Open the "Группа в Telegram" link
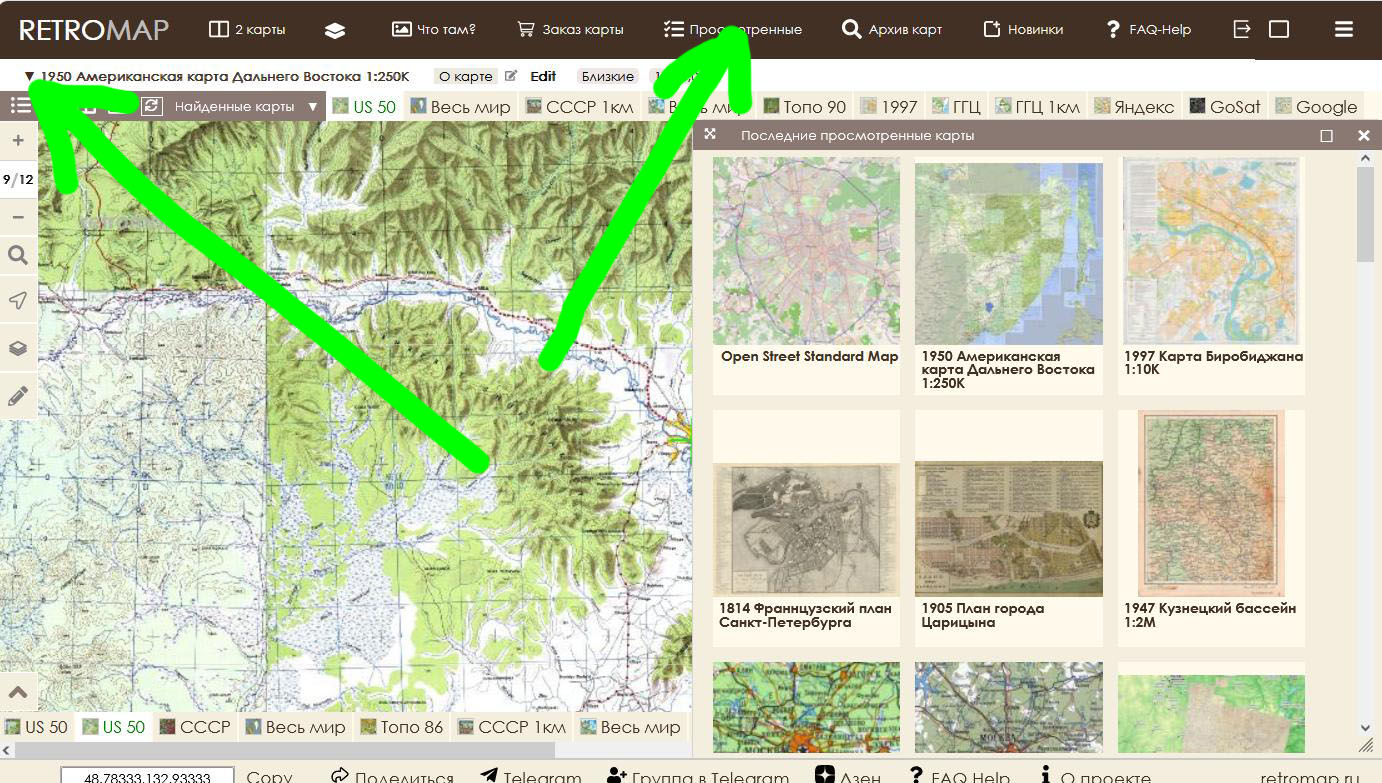1382x783 pixels. click(698, 777)
